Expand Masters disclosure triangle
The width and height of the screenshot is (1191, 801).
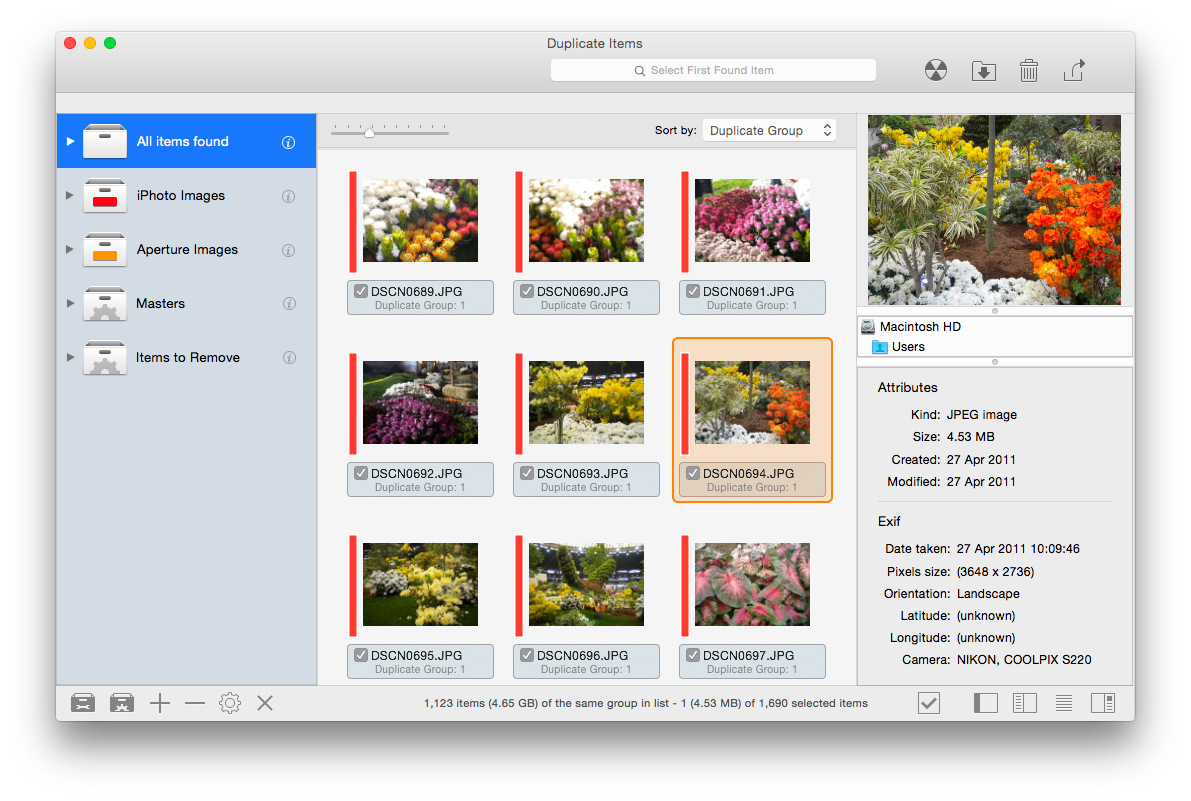pos(70,303)
